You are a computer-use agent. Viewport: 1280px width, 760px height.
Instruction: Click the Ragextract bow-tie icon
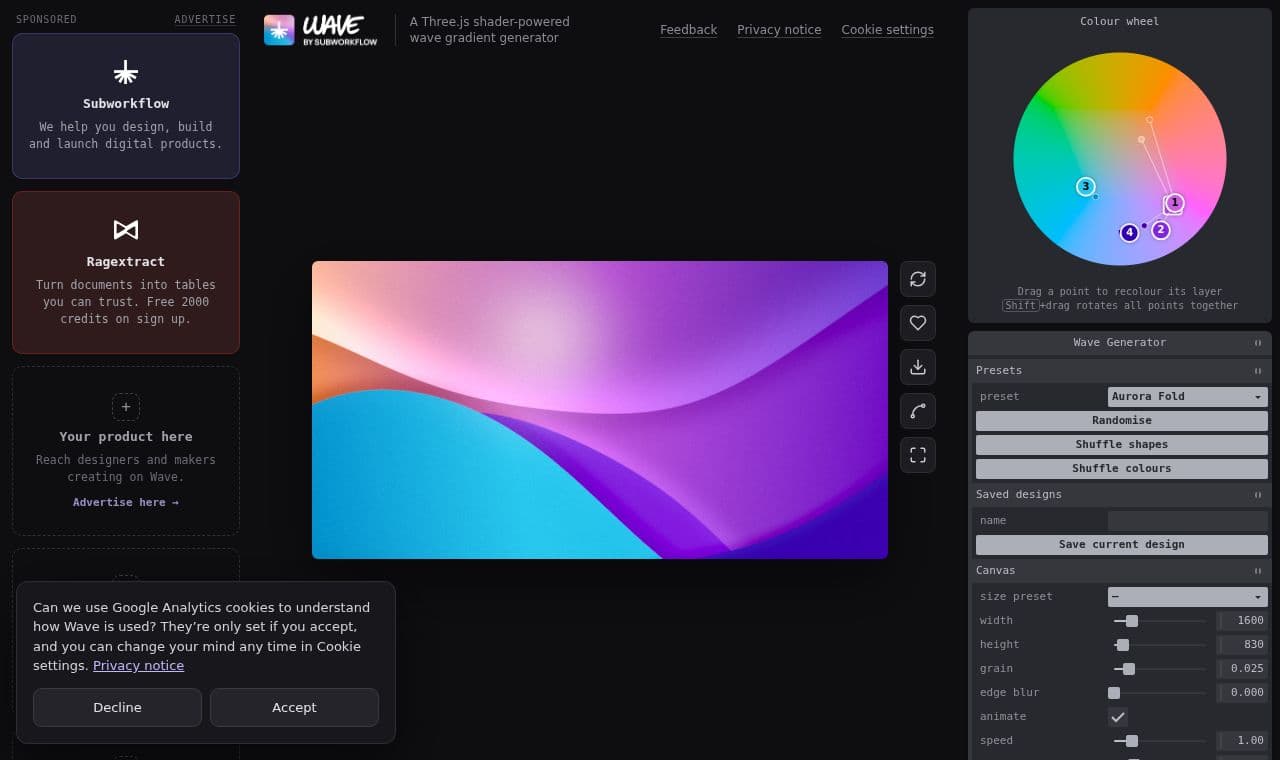point(126,230)
